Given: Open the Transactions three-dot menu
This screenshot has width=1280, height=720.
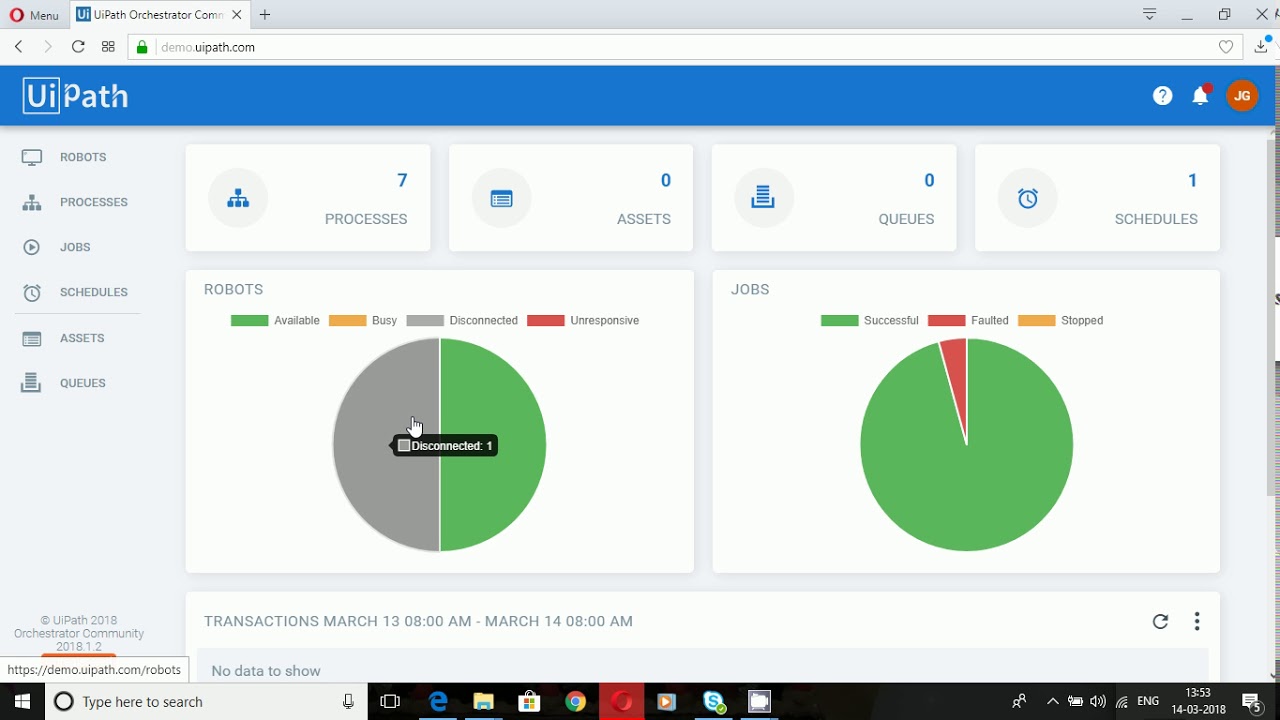Looking at the screenshot, I should point(1196,621).
